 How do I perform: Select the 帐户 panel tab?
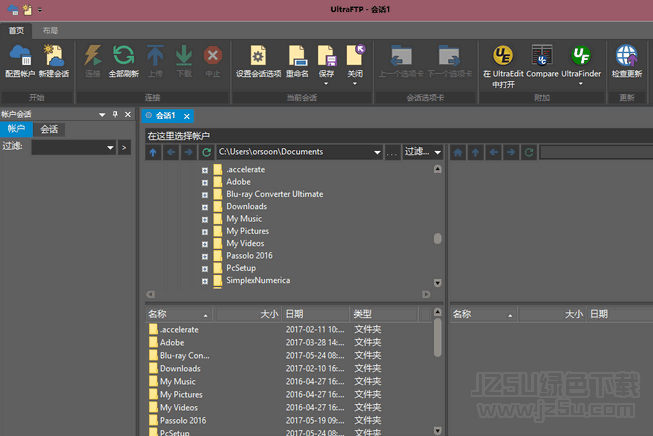(x=16, y=129)
